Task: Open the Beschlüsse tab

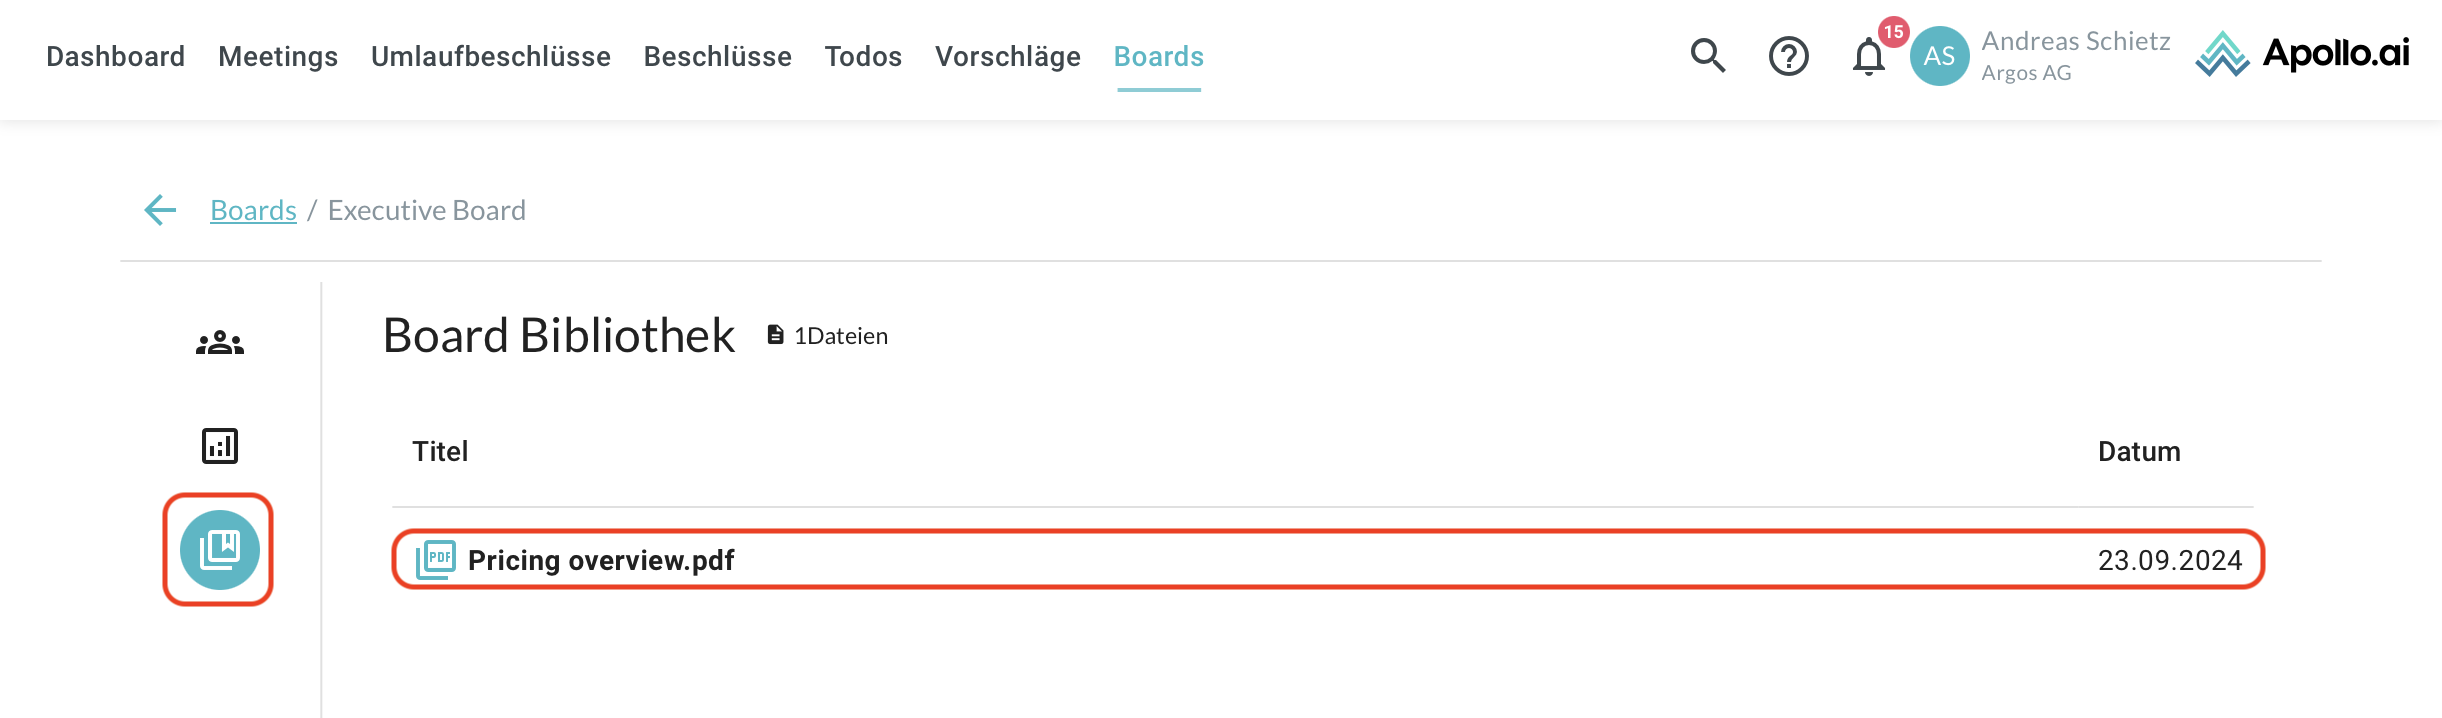Action: tap(718, 57)
